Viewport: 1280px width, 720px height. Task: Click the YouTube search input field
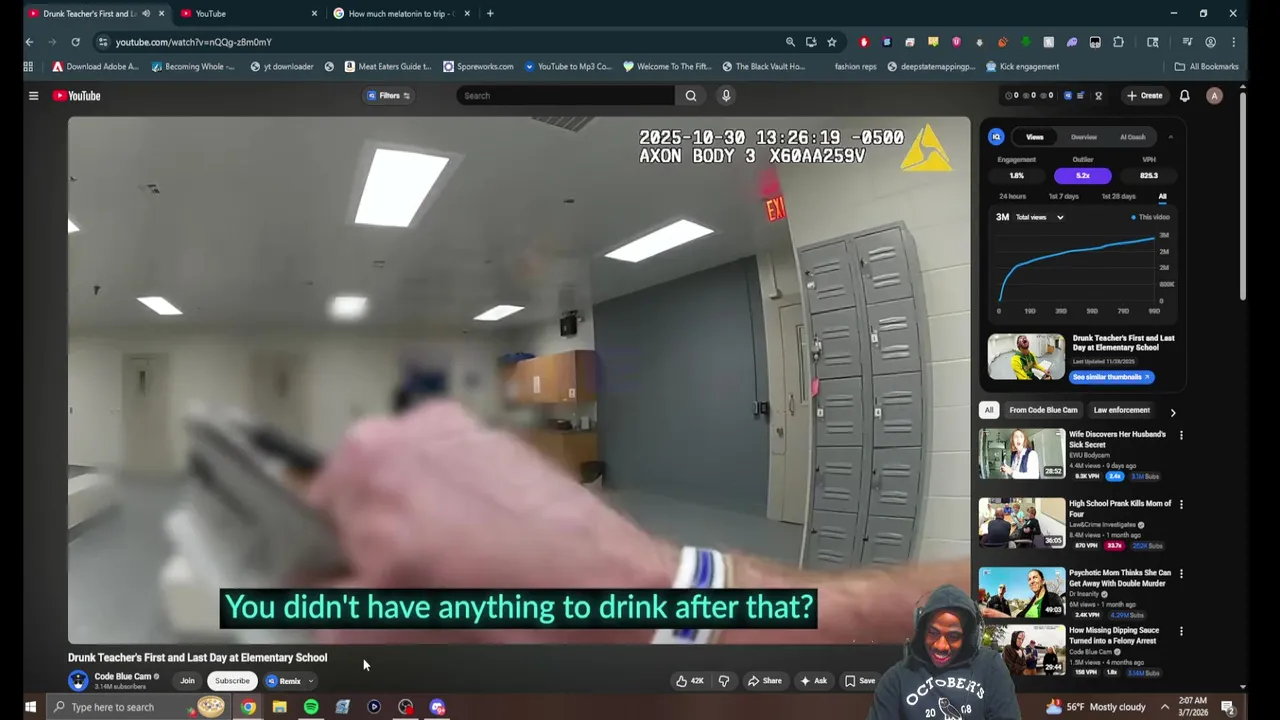click(x=565, y=96)
